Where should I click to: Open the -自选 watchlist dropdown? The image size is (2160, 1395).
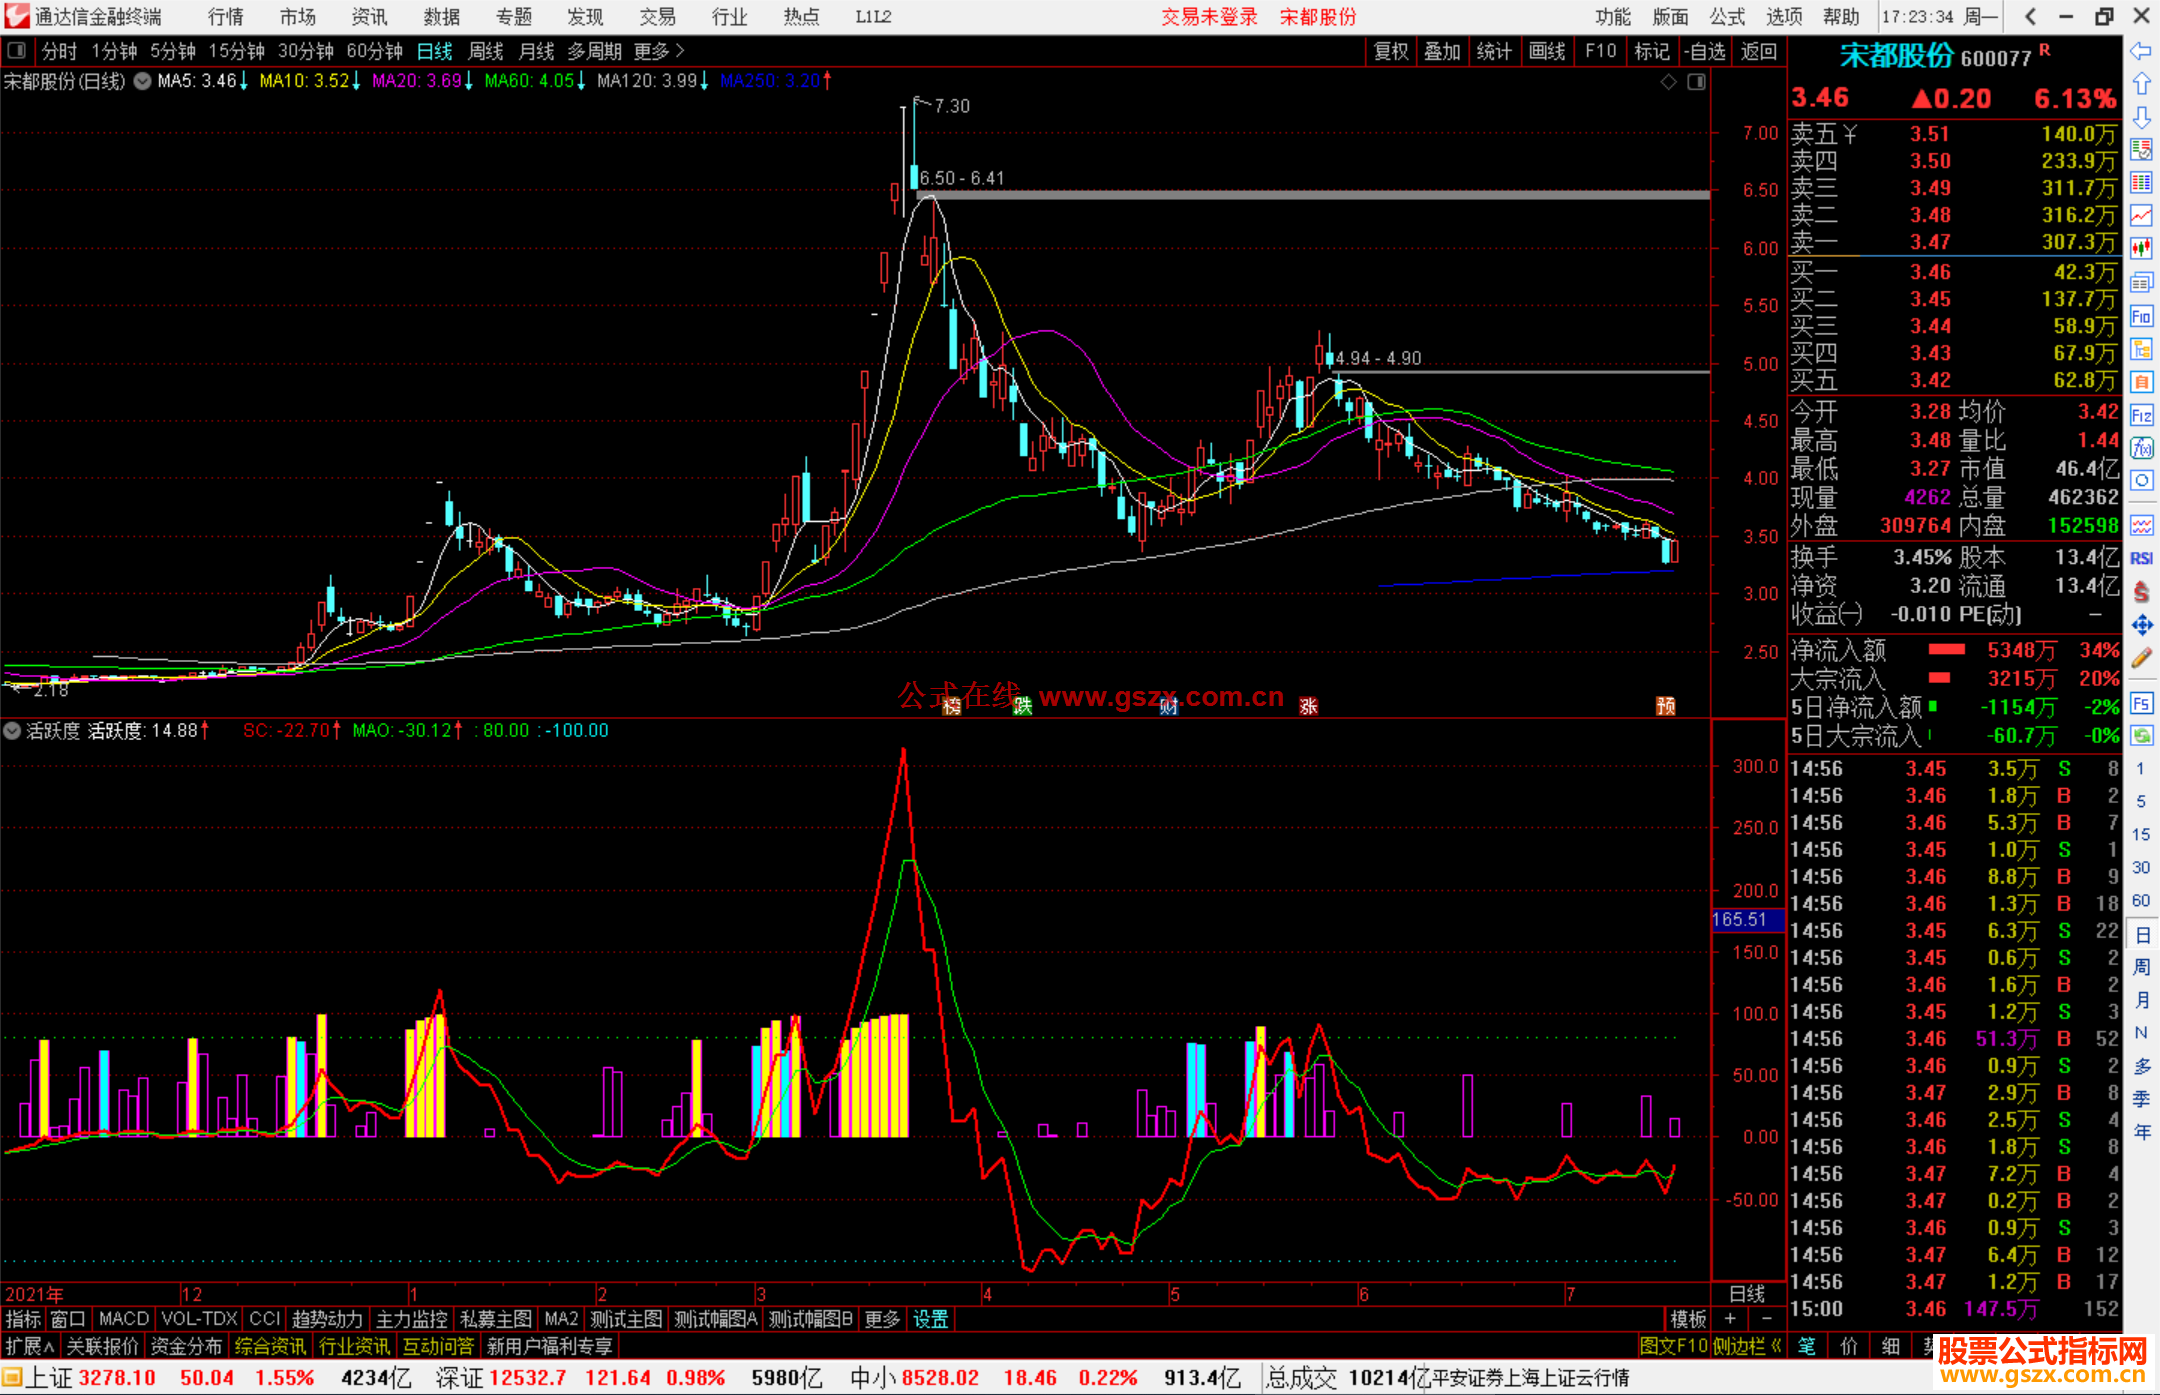point(1705,51)
